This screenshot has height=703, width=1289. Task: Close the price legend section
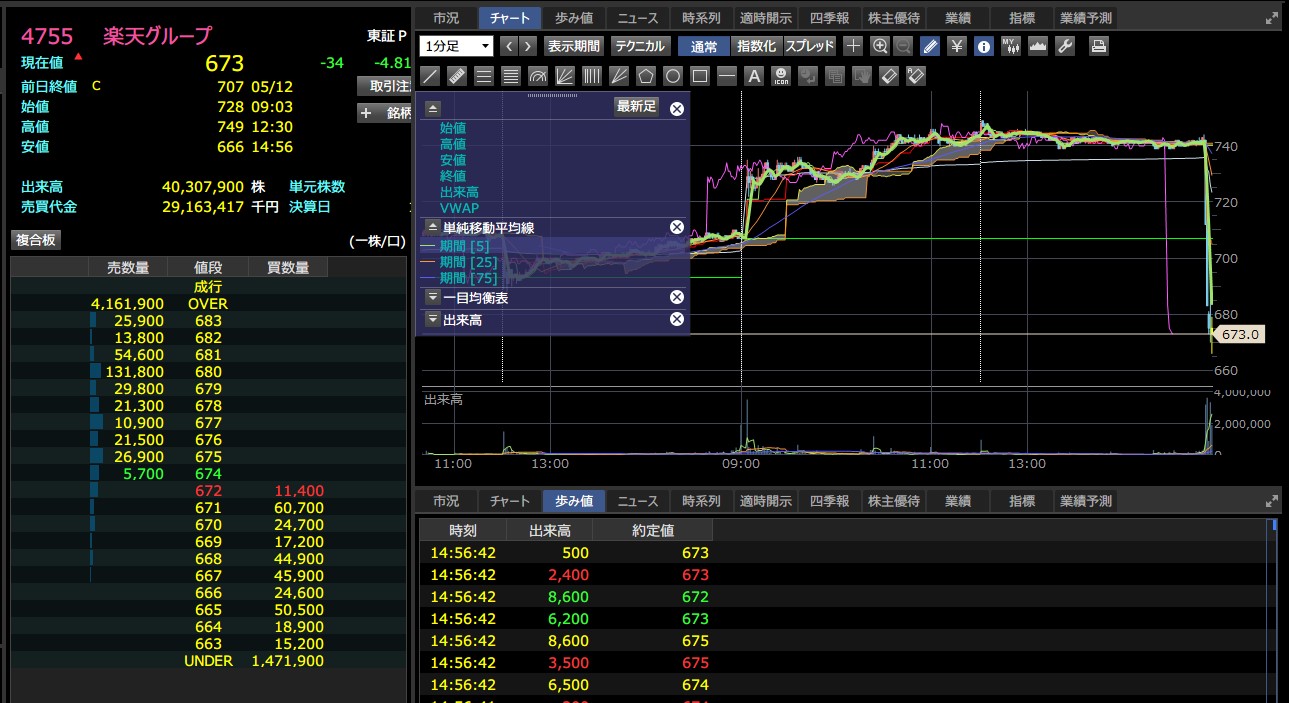click(x=677, y=109)
